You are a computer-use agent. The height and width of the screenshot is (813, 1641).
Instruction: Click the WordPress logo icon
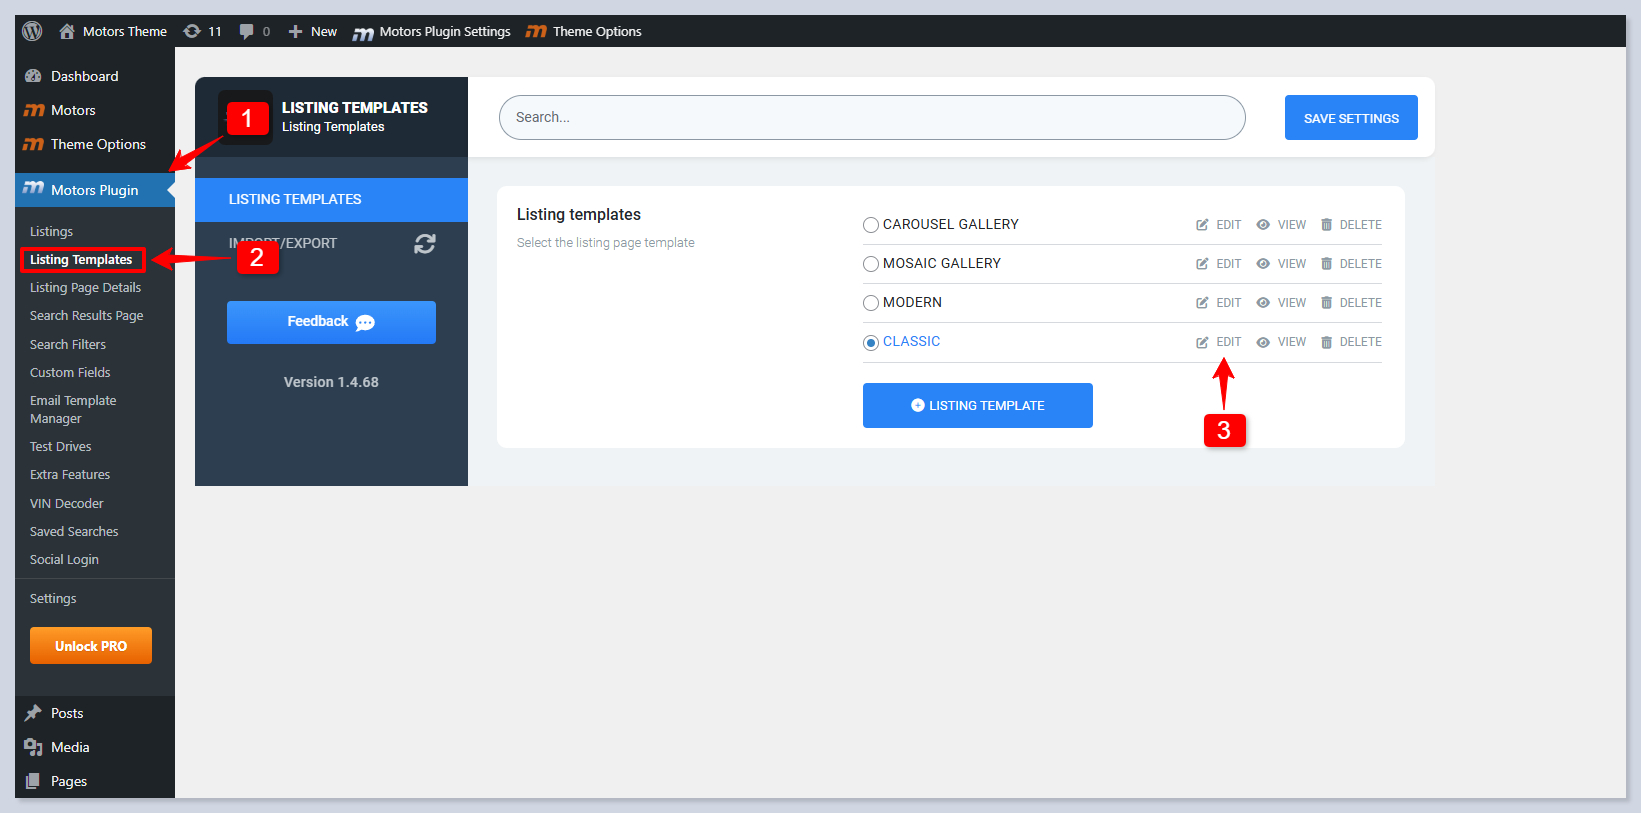pos(32,31)
